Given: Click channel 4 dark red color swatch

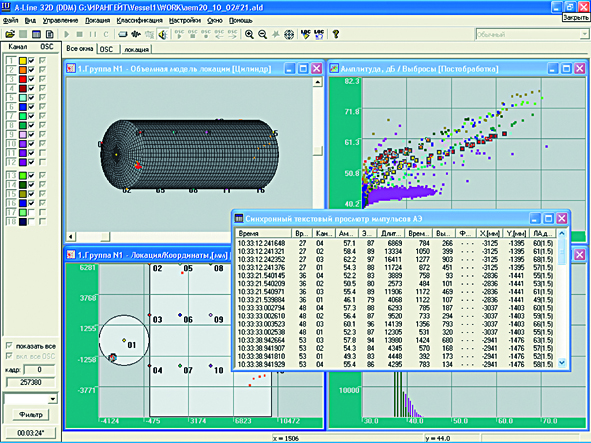Looking at the screenshot, I should point(23,88).
